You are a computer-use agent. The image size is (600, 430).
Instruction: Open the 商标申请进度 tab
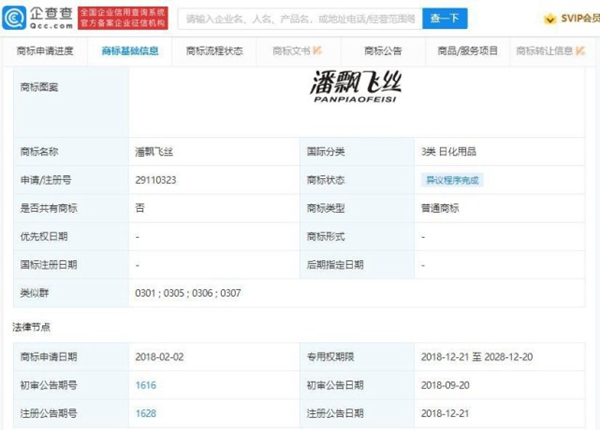[x=45, y=51]
